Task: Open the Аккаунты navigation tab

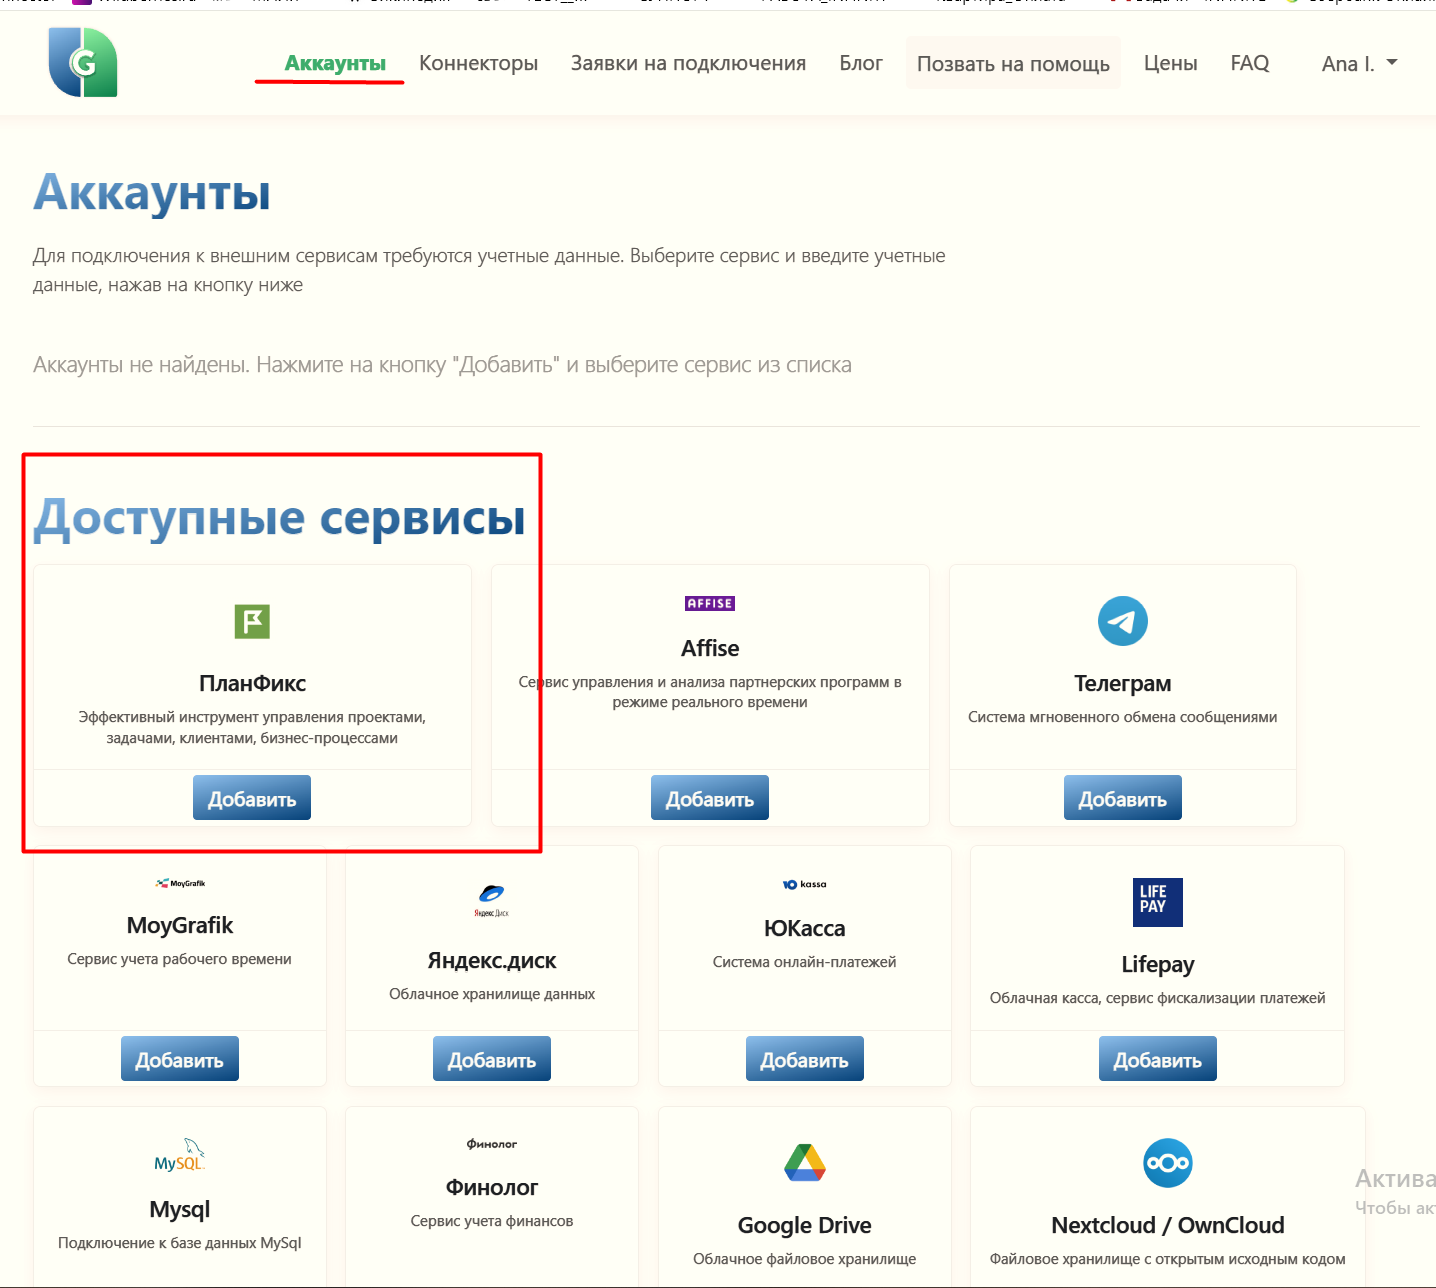Action: tap(335, 63)
